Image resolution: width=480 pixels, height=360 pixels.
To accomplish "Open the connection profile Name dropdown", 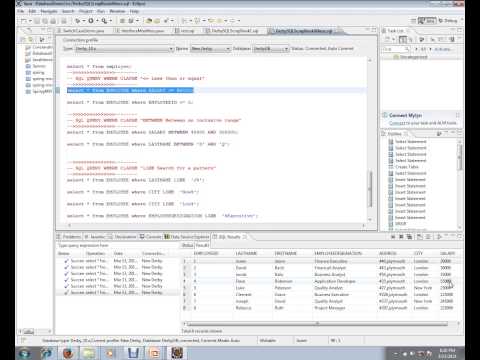I will click(x=211, y=49).
